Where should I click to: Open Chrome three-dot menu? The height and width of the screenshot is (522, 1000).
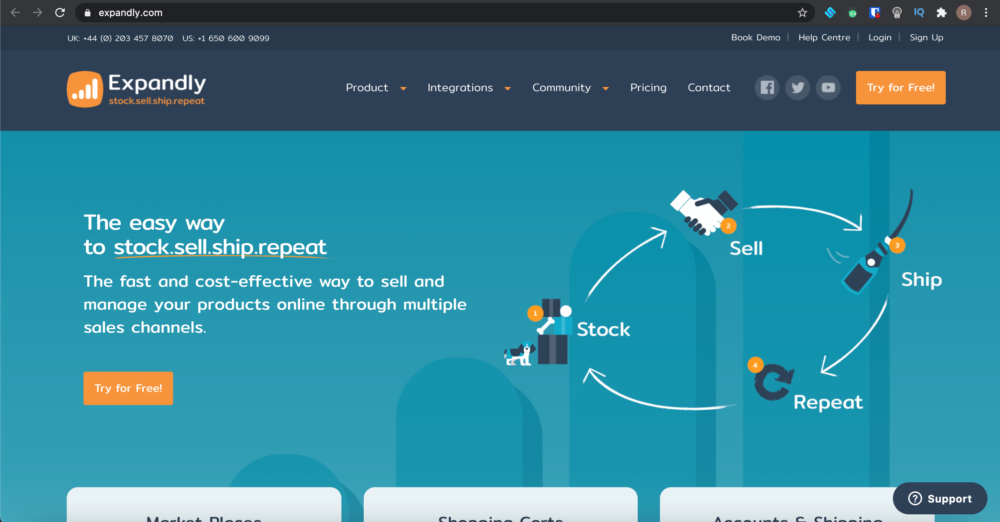(x=986, y=12)
